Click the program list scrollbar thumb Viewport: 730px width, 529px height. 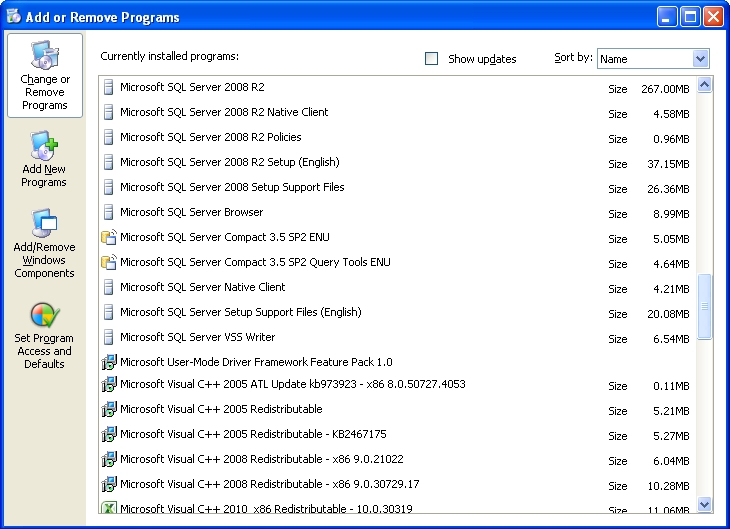coord(704,306)
